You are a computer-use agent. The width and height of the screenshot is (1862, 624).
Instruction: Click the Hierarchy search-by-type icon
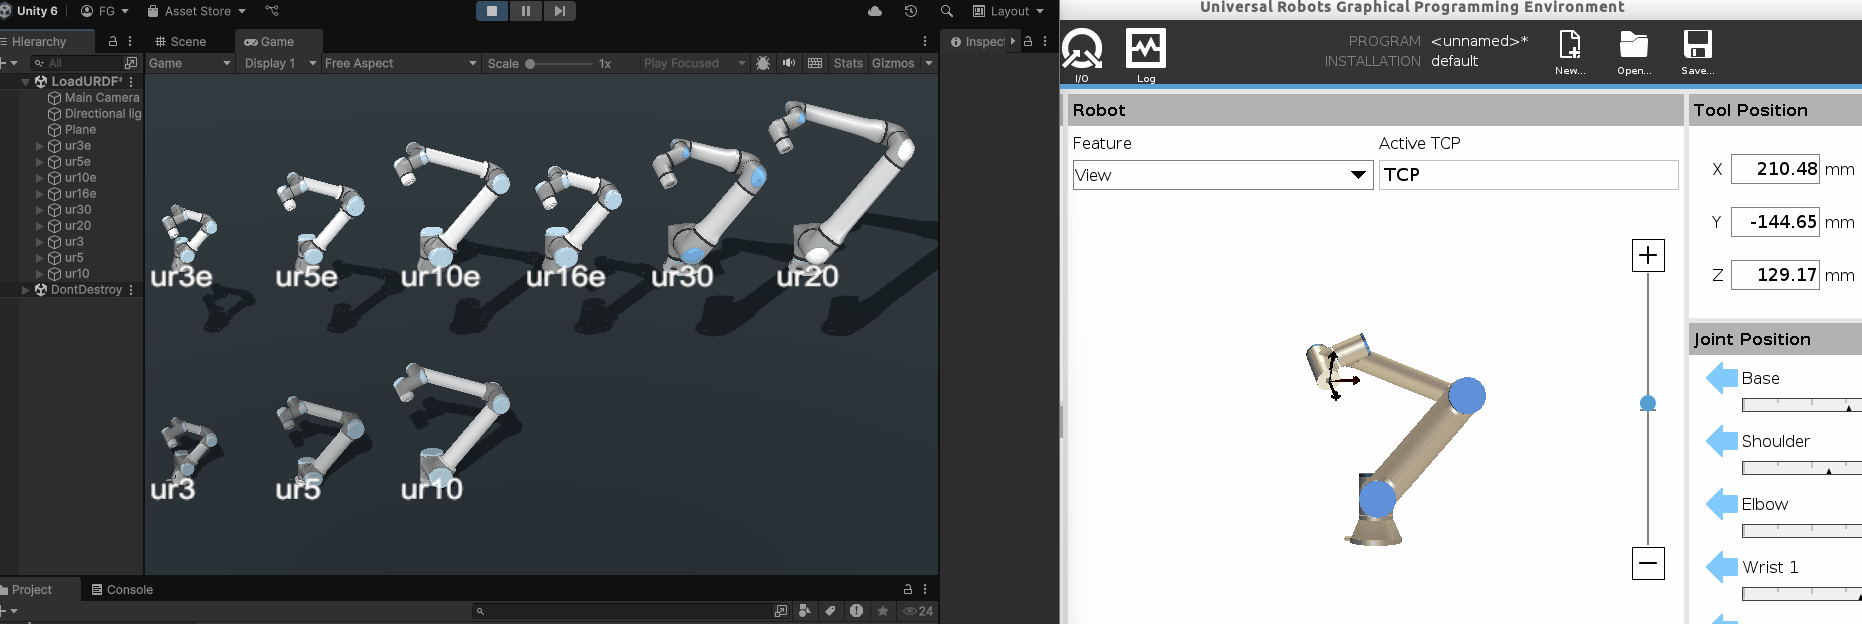[x=131, y=63]
